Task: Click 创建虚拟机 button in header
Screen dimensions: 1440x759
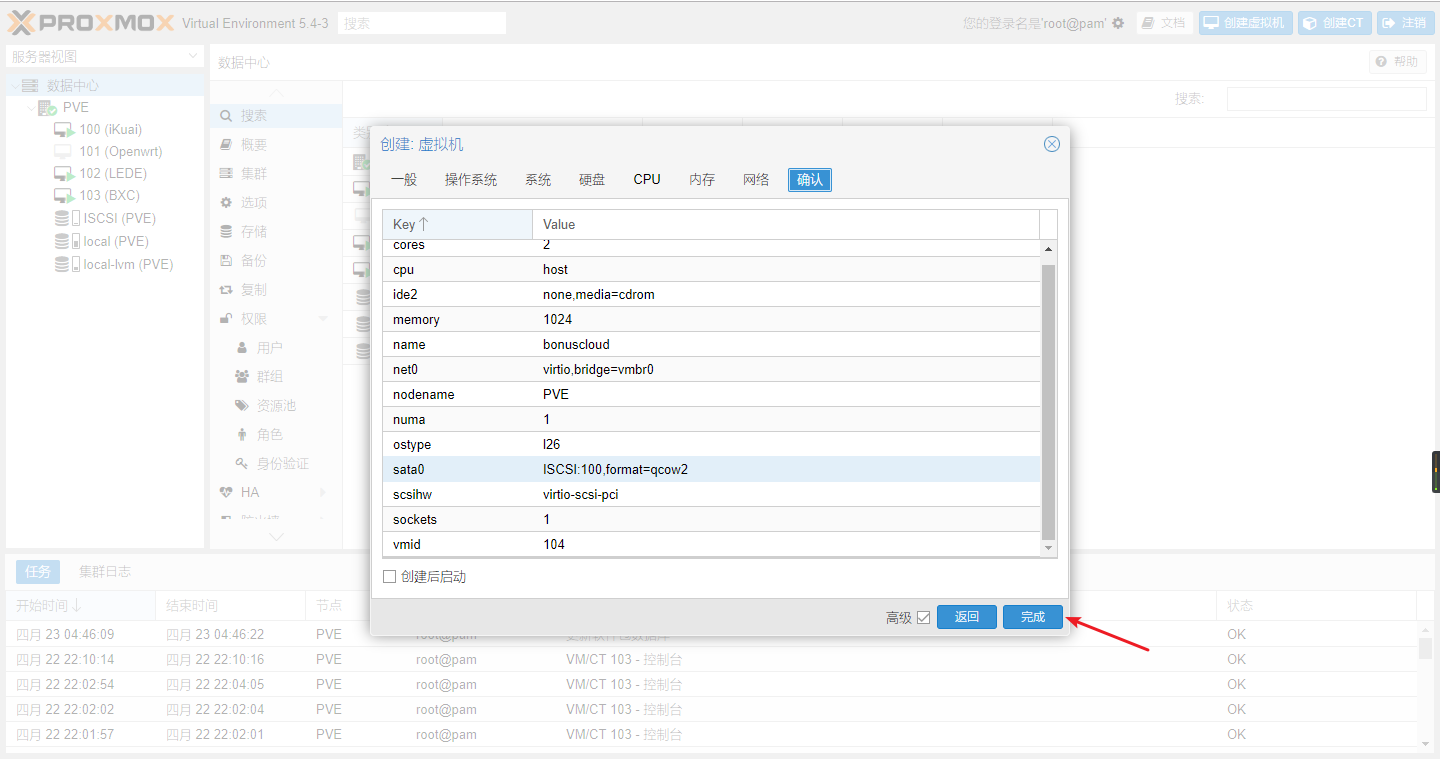Action: (1246, 23)
